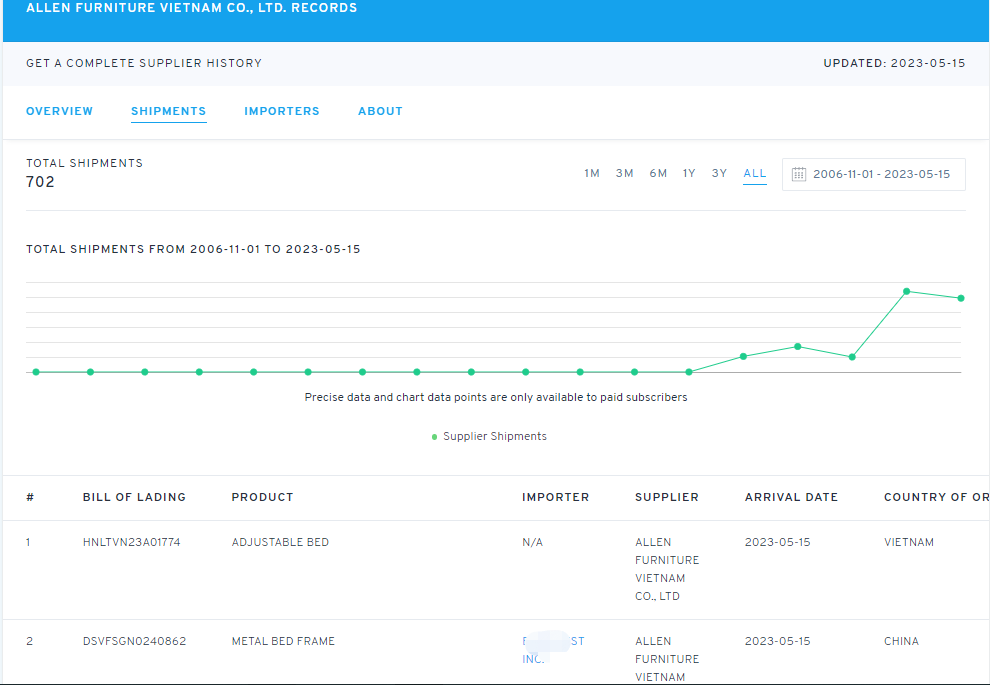Click the Allen Furniture Vietnam records heading
Viewport: 990px width, 685px height.
tap(191, 8)
